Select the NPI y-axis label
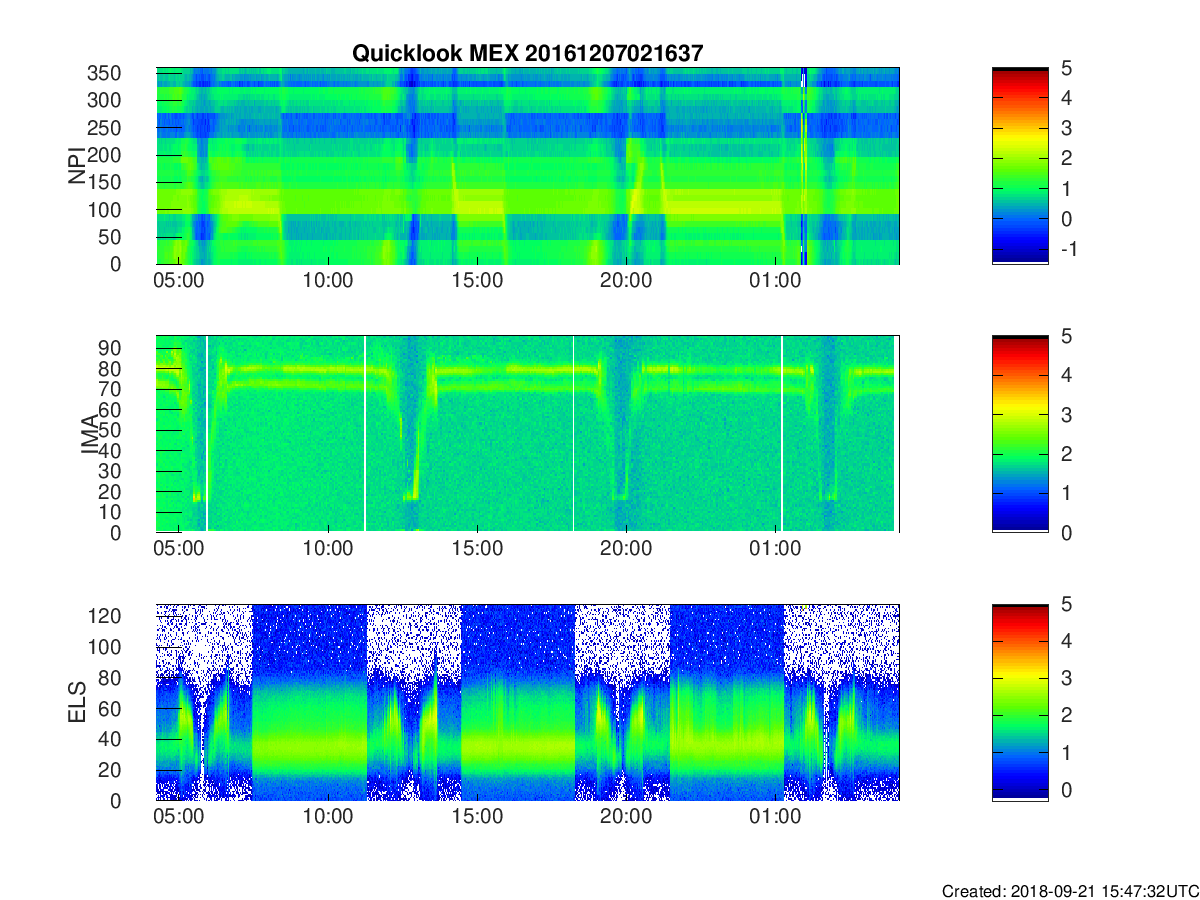Image resolution: width=1200 pixels, height=900 pixels. tap(76, 166)
